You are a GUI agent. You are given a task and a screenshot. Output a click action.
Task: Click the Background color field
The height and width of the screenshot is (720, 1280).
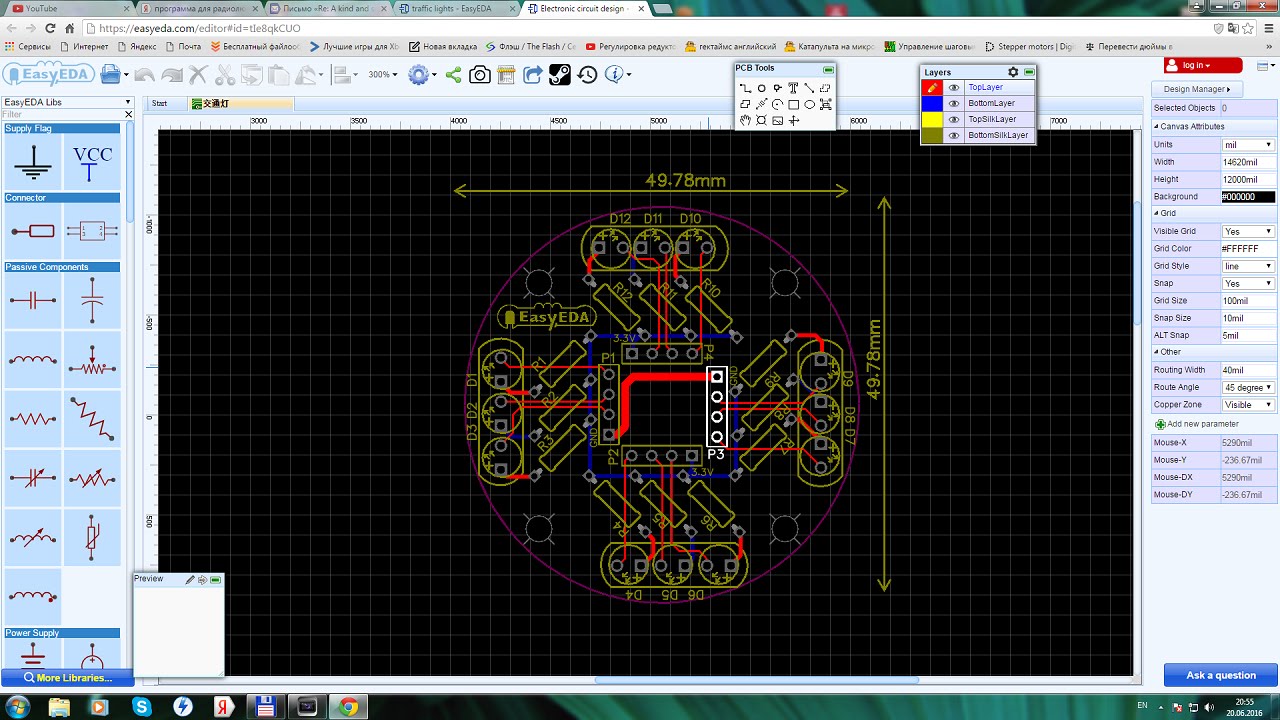(x=1248, y=197)
